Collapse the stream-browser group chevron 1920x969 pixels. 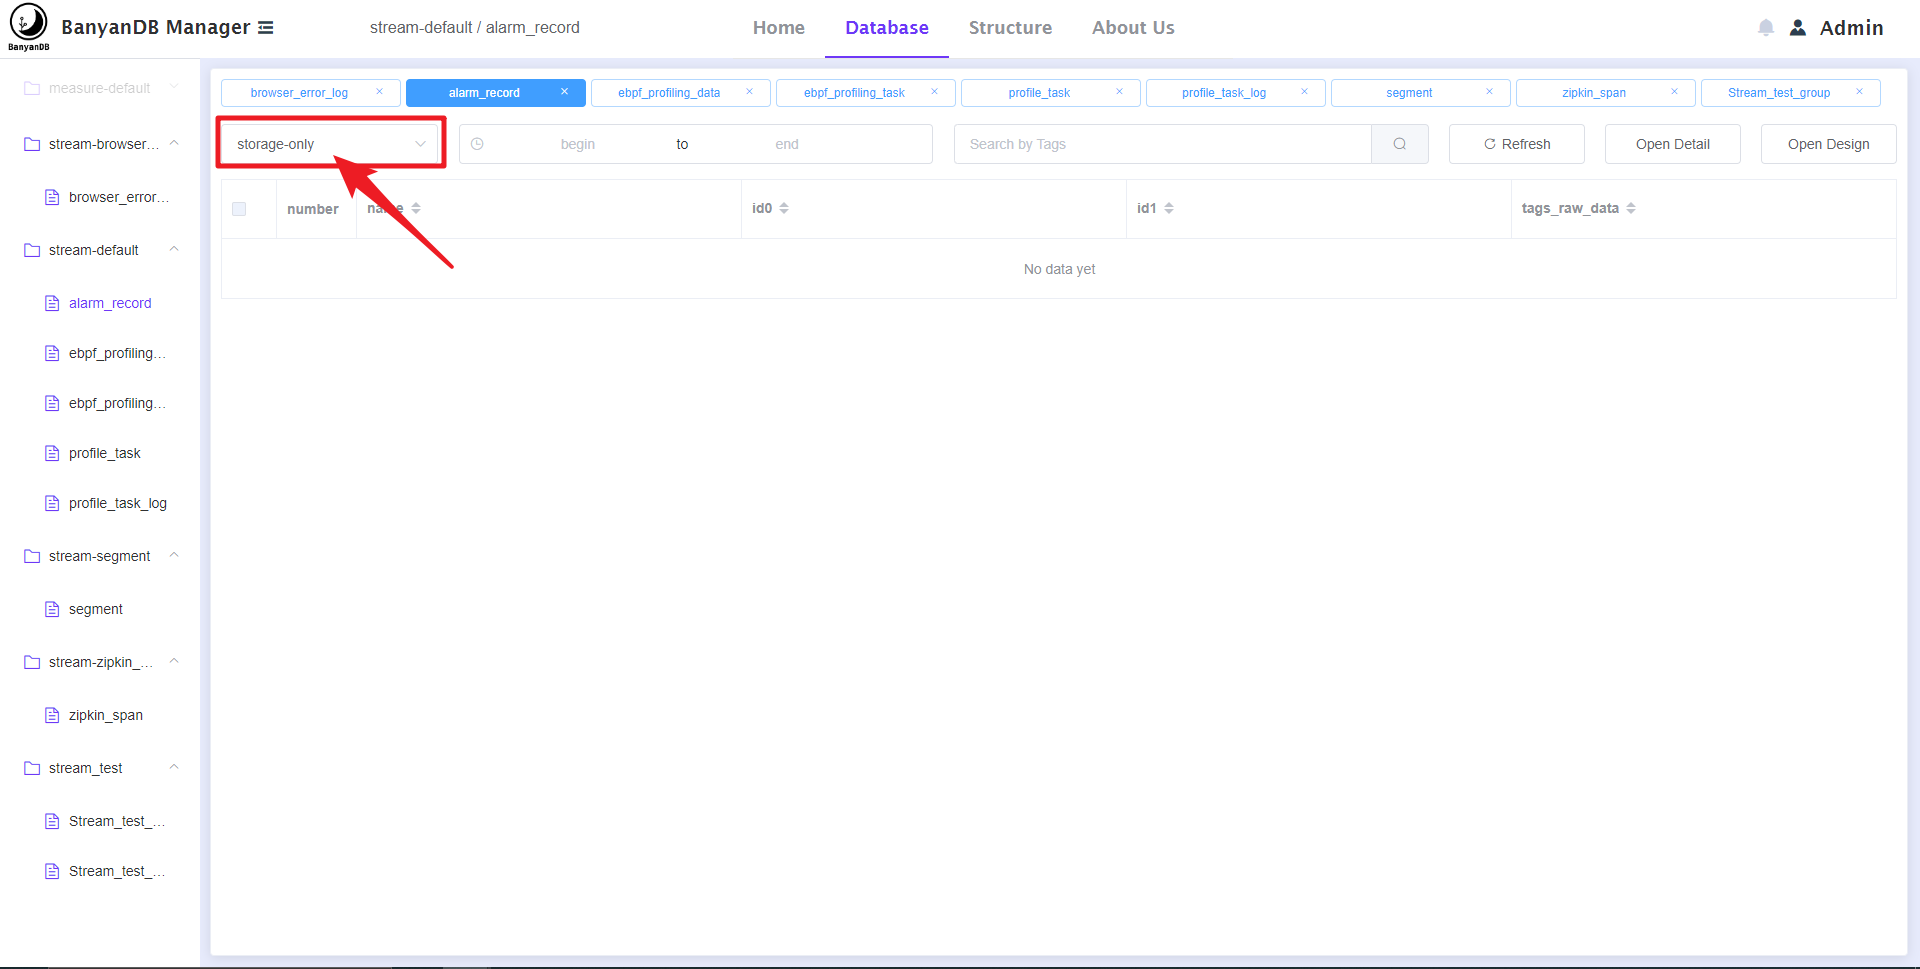coord(174,143)
